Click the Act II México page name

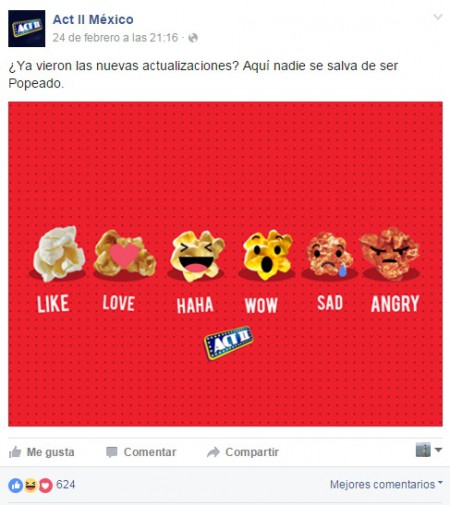[93, 20]
